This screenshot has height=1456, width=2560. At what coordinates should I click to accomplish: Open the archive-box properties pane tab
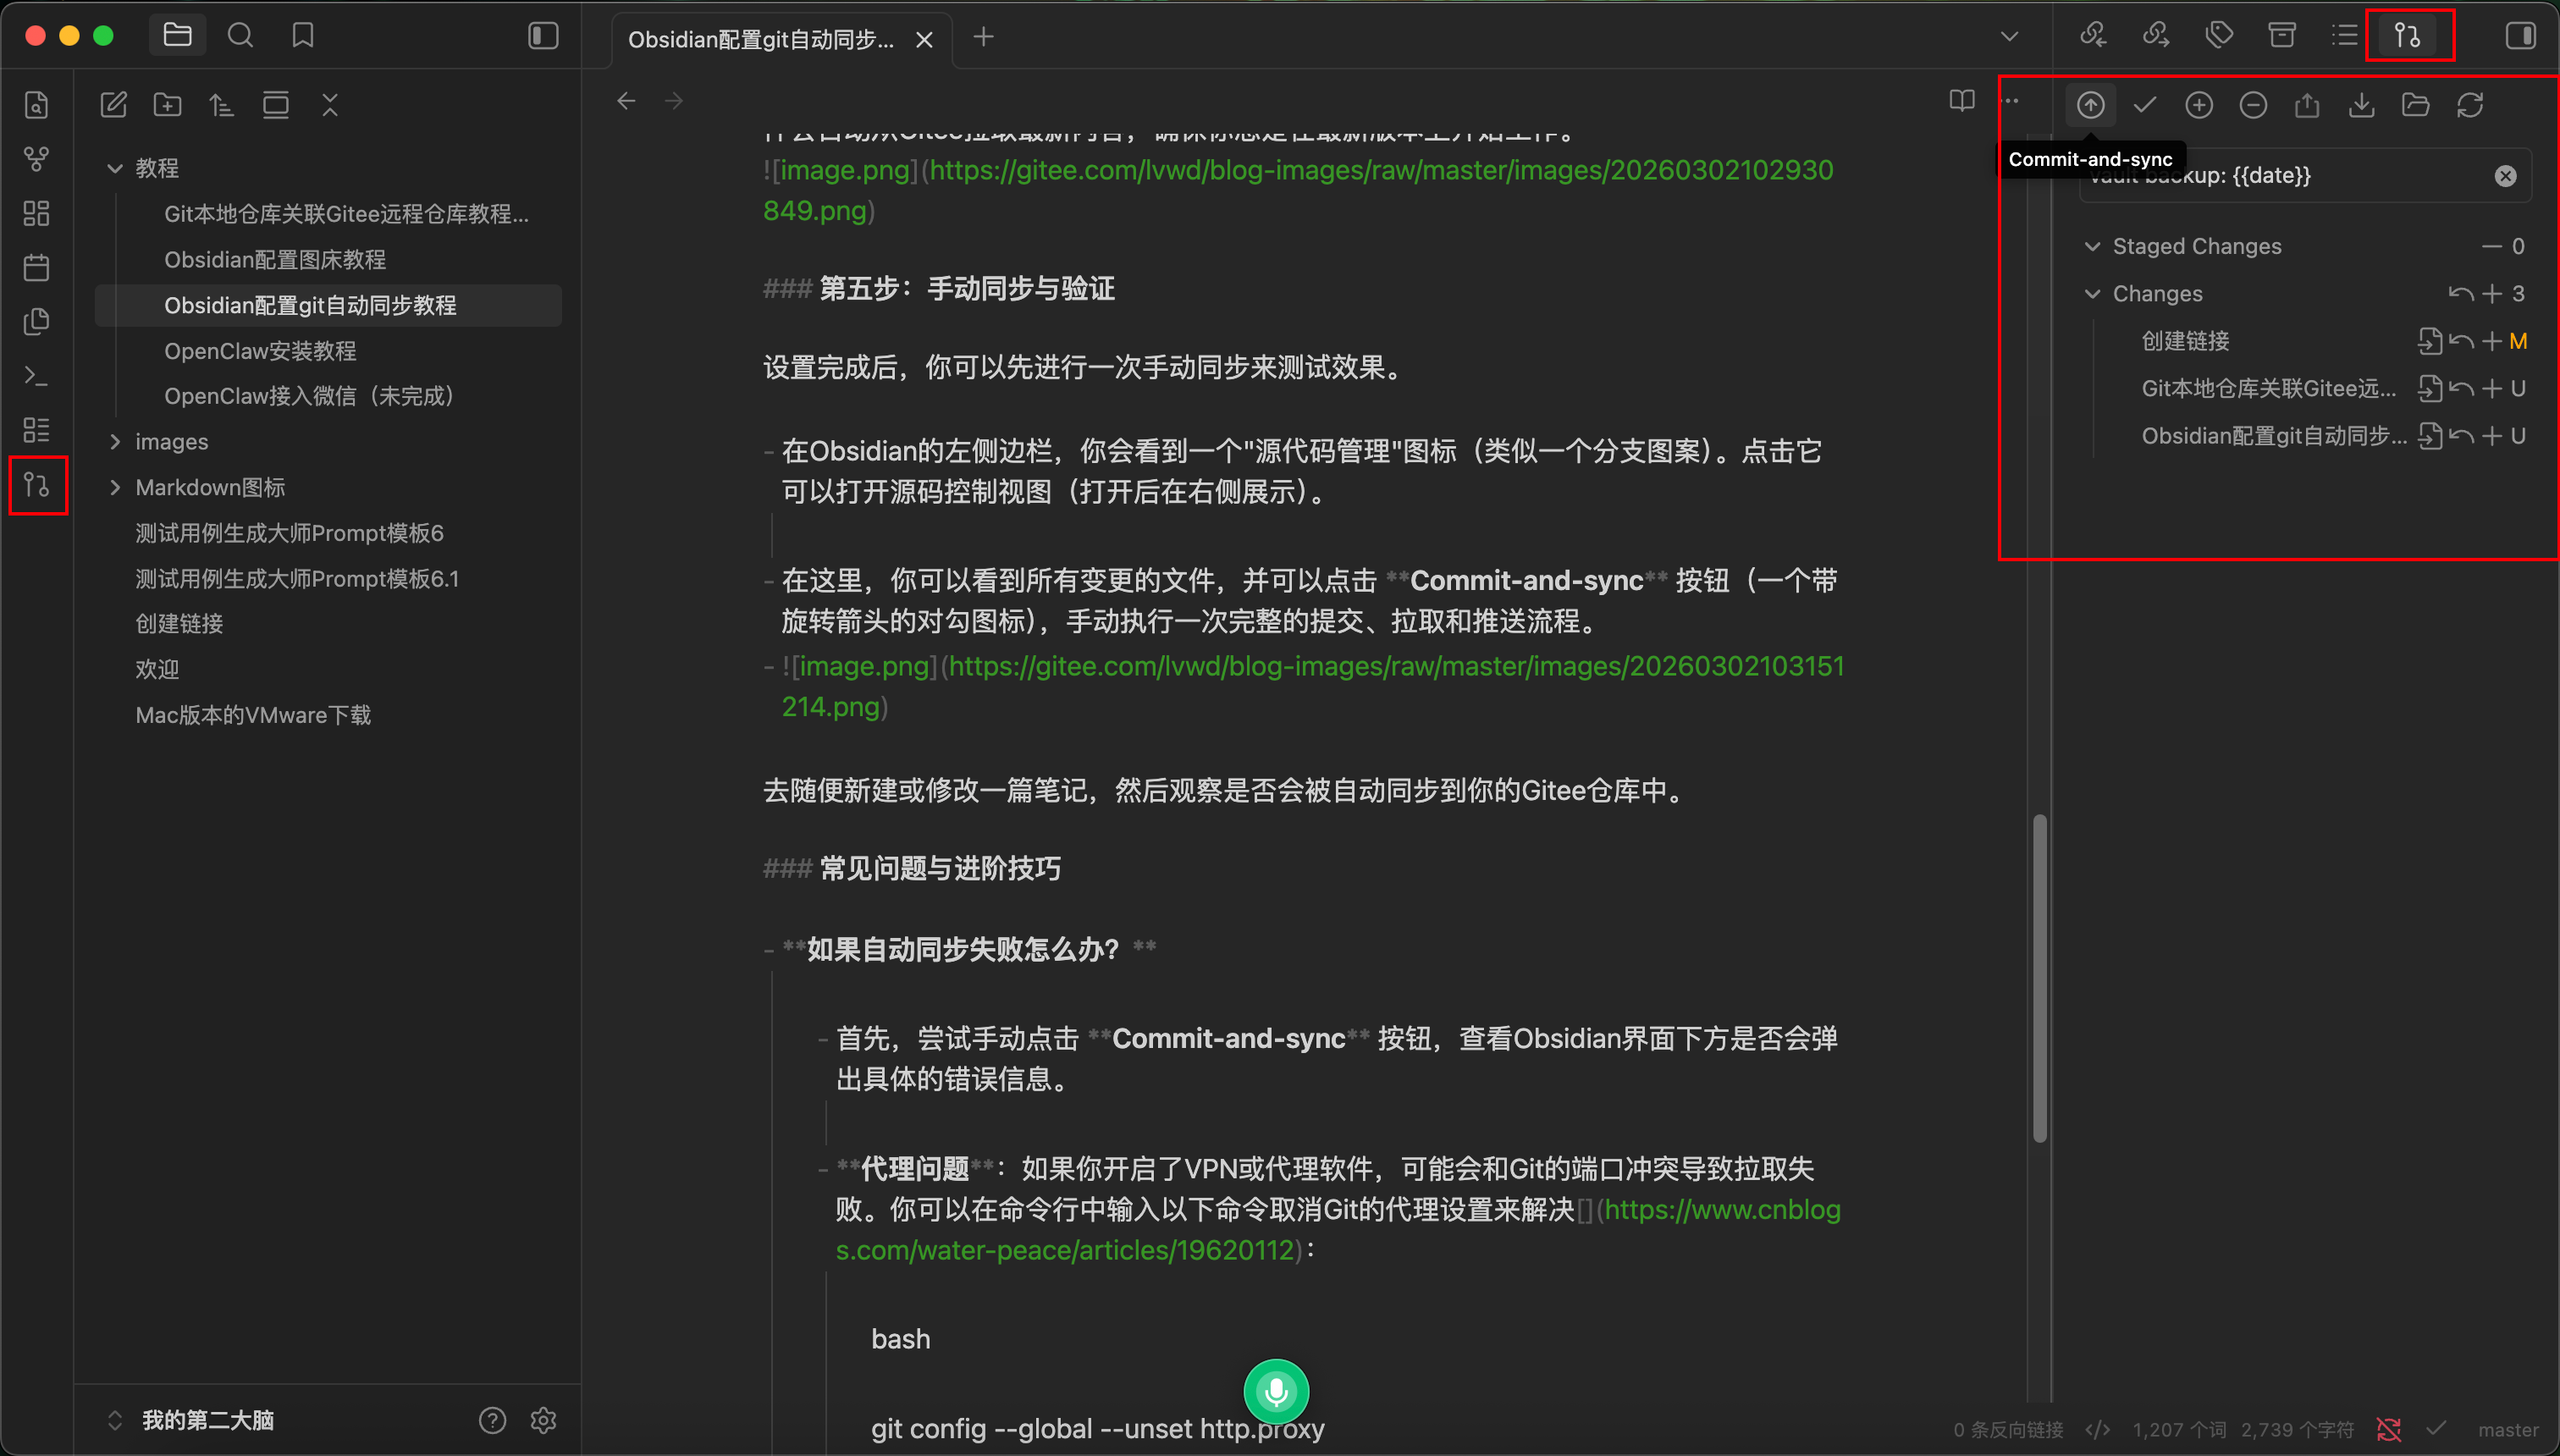2282,36
